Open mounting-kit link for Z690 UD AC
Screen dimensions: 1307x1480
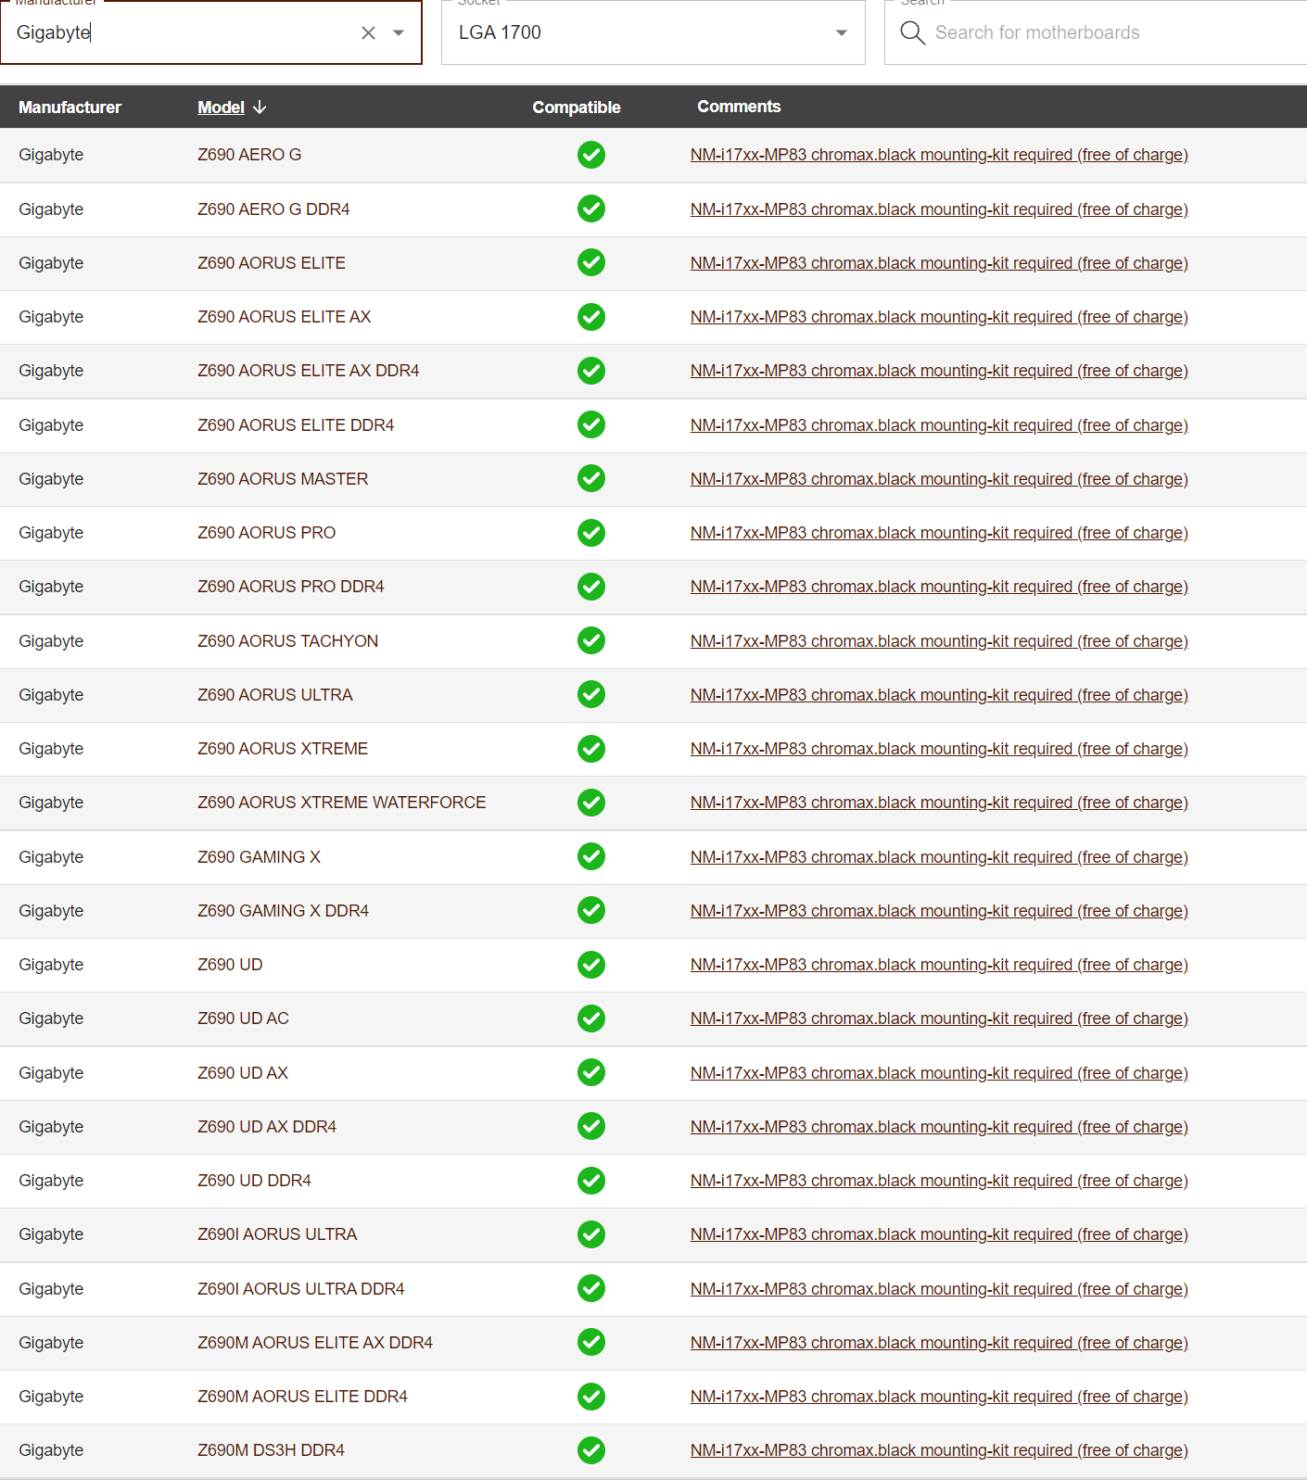939,1019
